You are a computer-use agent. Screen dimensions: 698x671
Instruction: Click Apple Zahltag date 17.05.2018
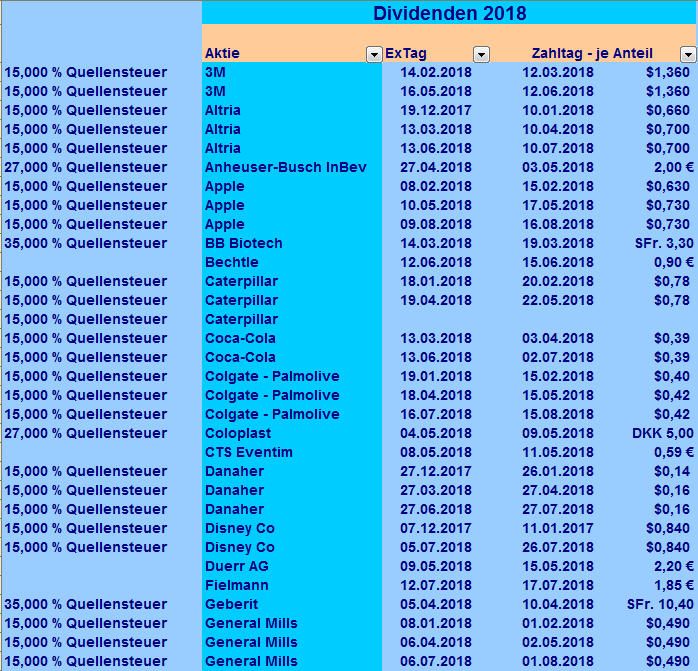pos(558,205)
